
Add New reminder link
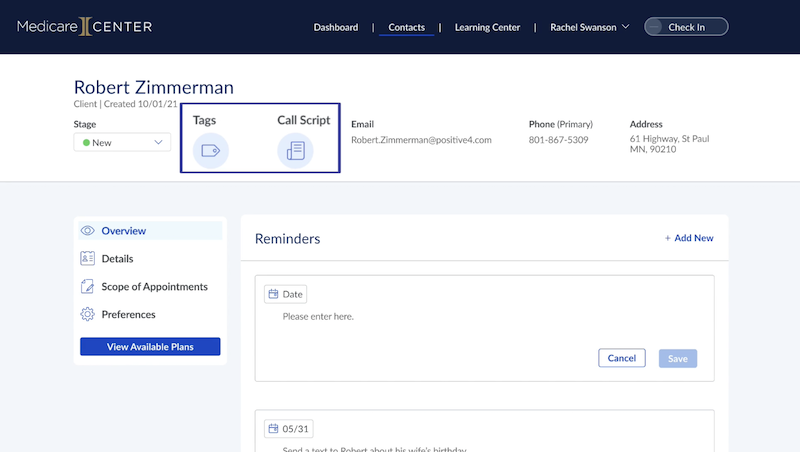click(689, 238)
